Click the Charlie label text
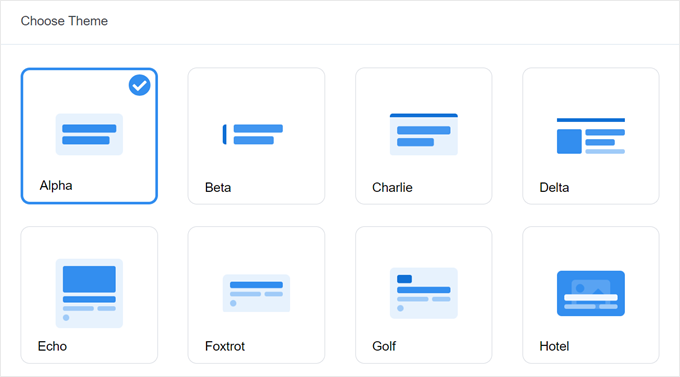Screen dimensions: 680x377 click(392, 187)
